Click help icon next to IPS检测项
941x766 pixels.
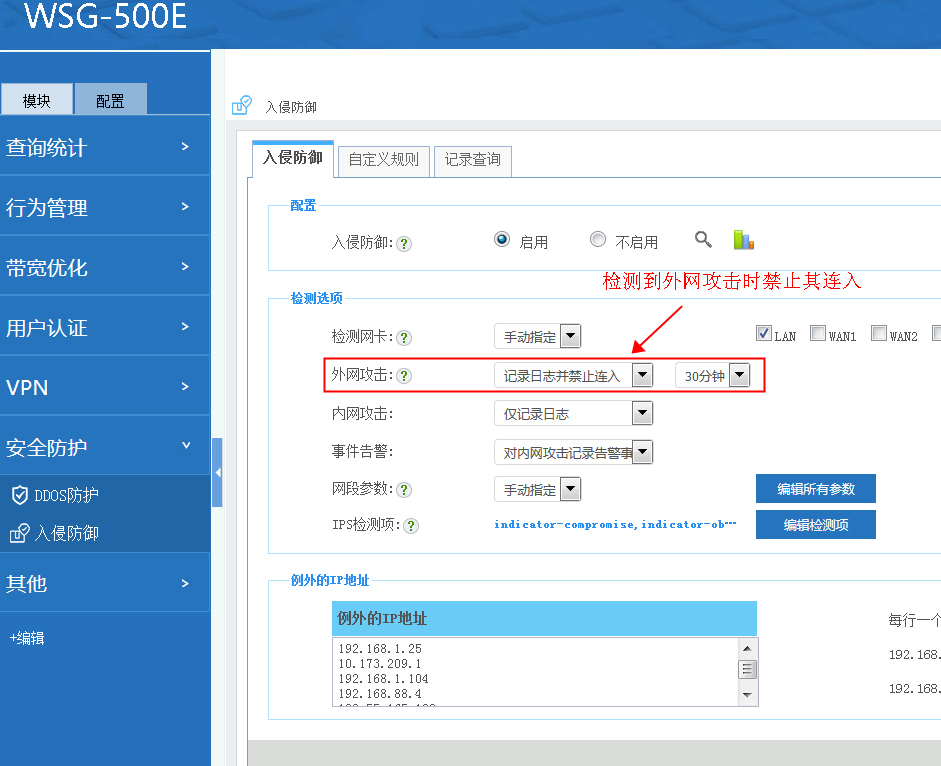click(411, 526)
